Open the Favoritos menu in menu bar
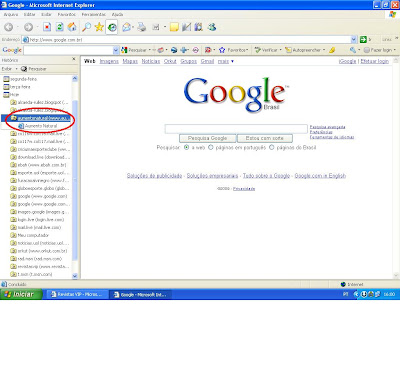Screen dimensions: 400x374 (x=67, y=14)
